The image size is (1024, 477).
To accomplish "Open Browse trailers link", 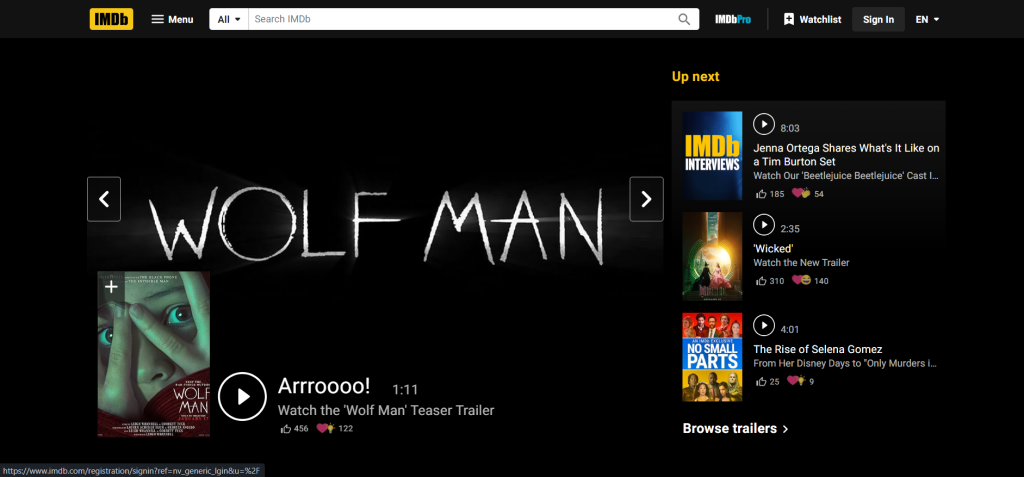I will pyautogui.click(x=736, y=429).
